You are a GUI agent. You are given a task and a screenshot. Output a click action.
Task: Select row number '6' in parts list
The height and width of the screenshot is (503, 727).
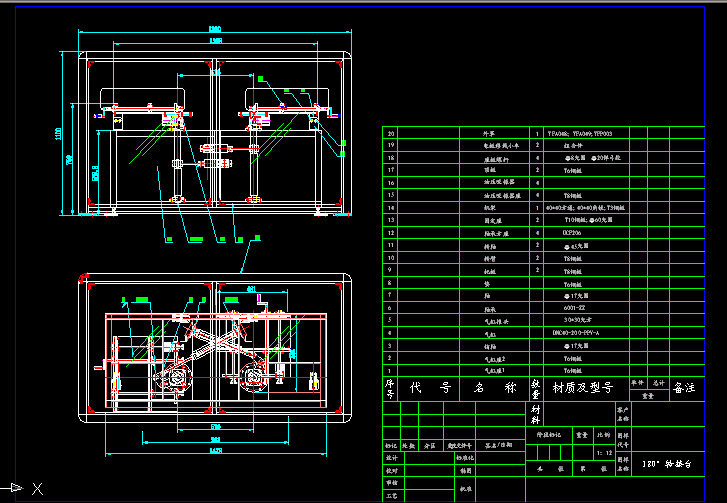coord(389,308)
